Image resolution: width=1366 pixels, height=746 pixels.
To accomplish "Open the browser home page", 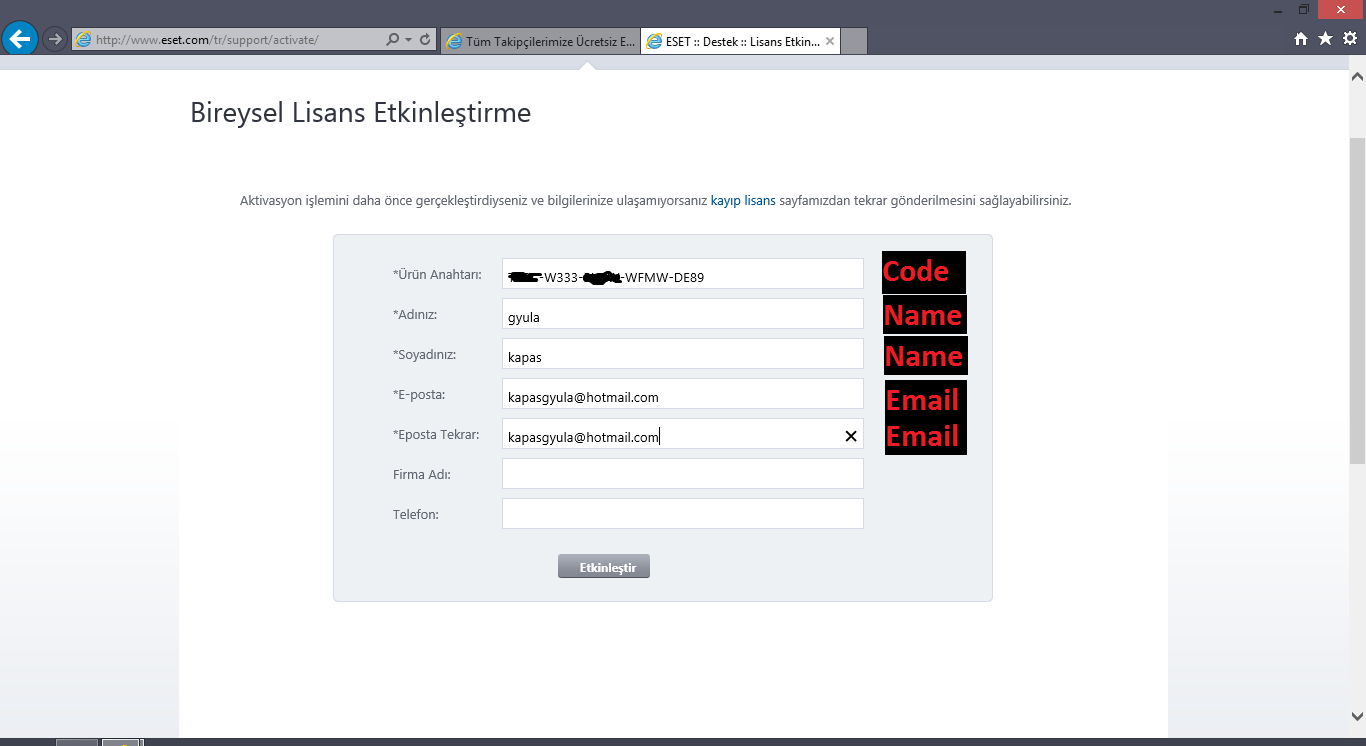I will click(x=1301, y=39).
